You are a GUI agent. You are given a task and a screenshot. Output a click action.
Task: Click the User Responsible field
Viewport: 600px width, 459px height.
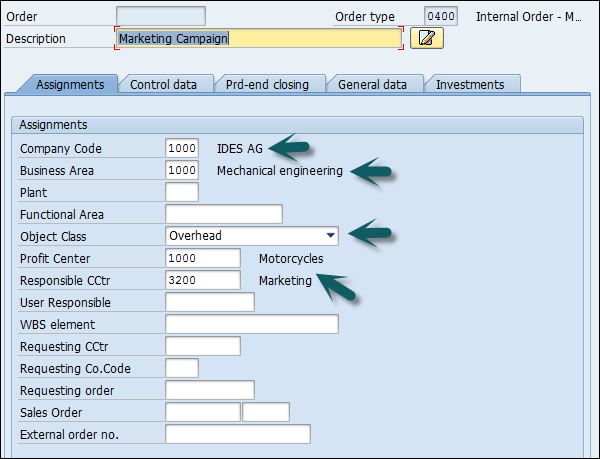click(210, 302)
